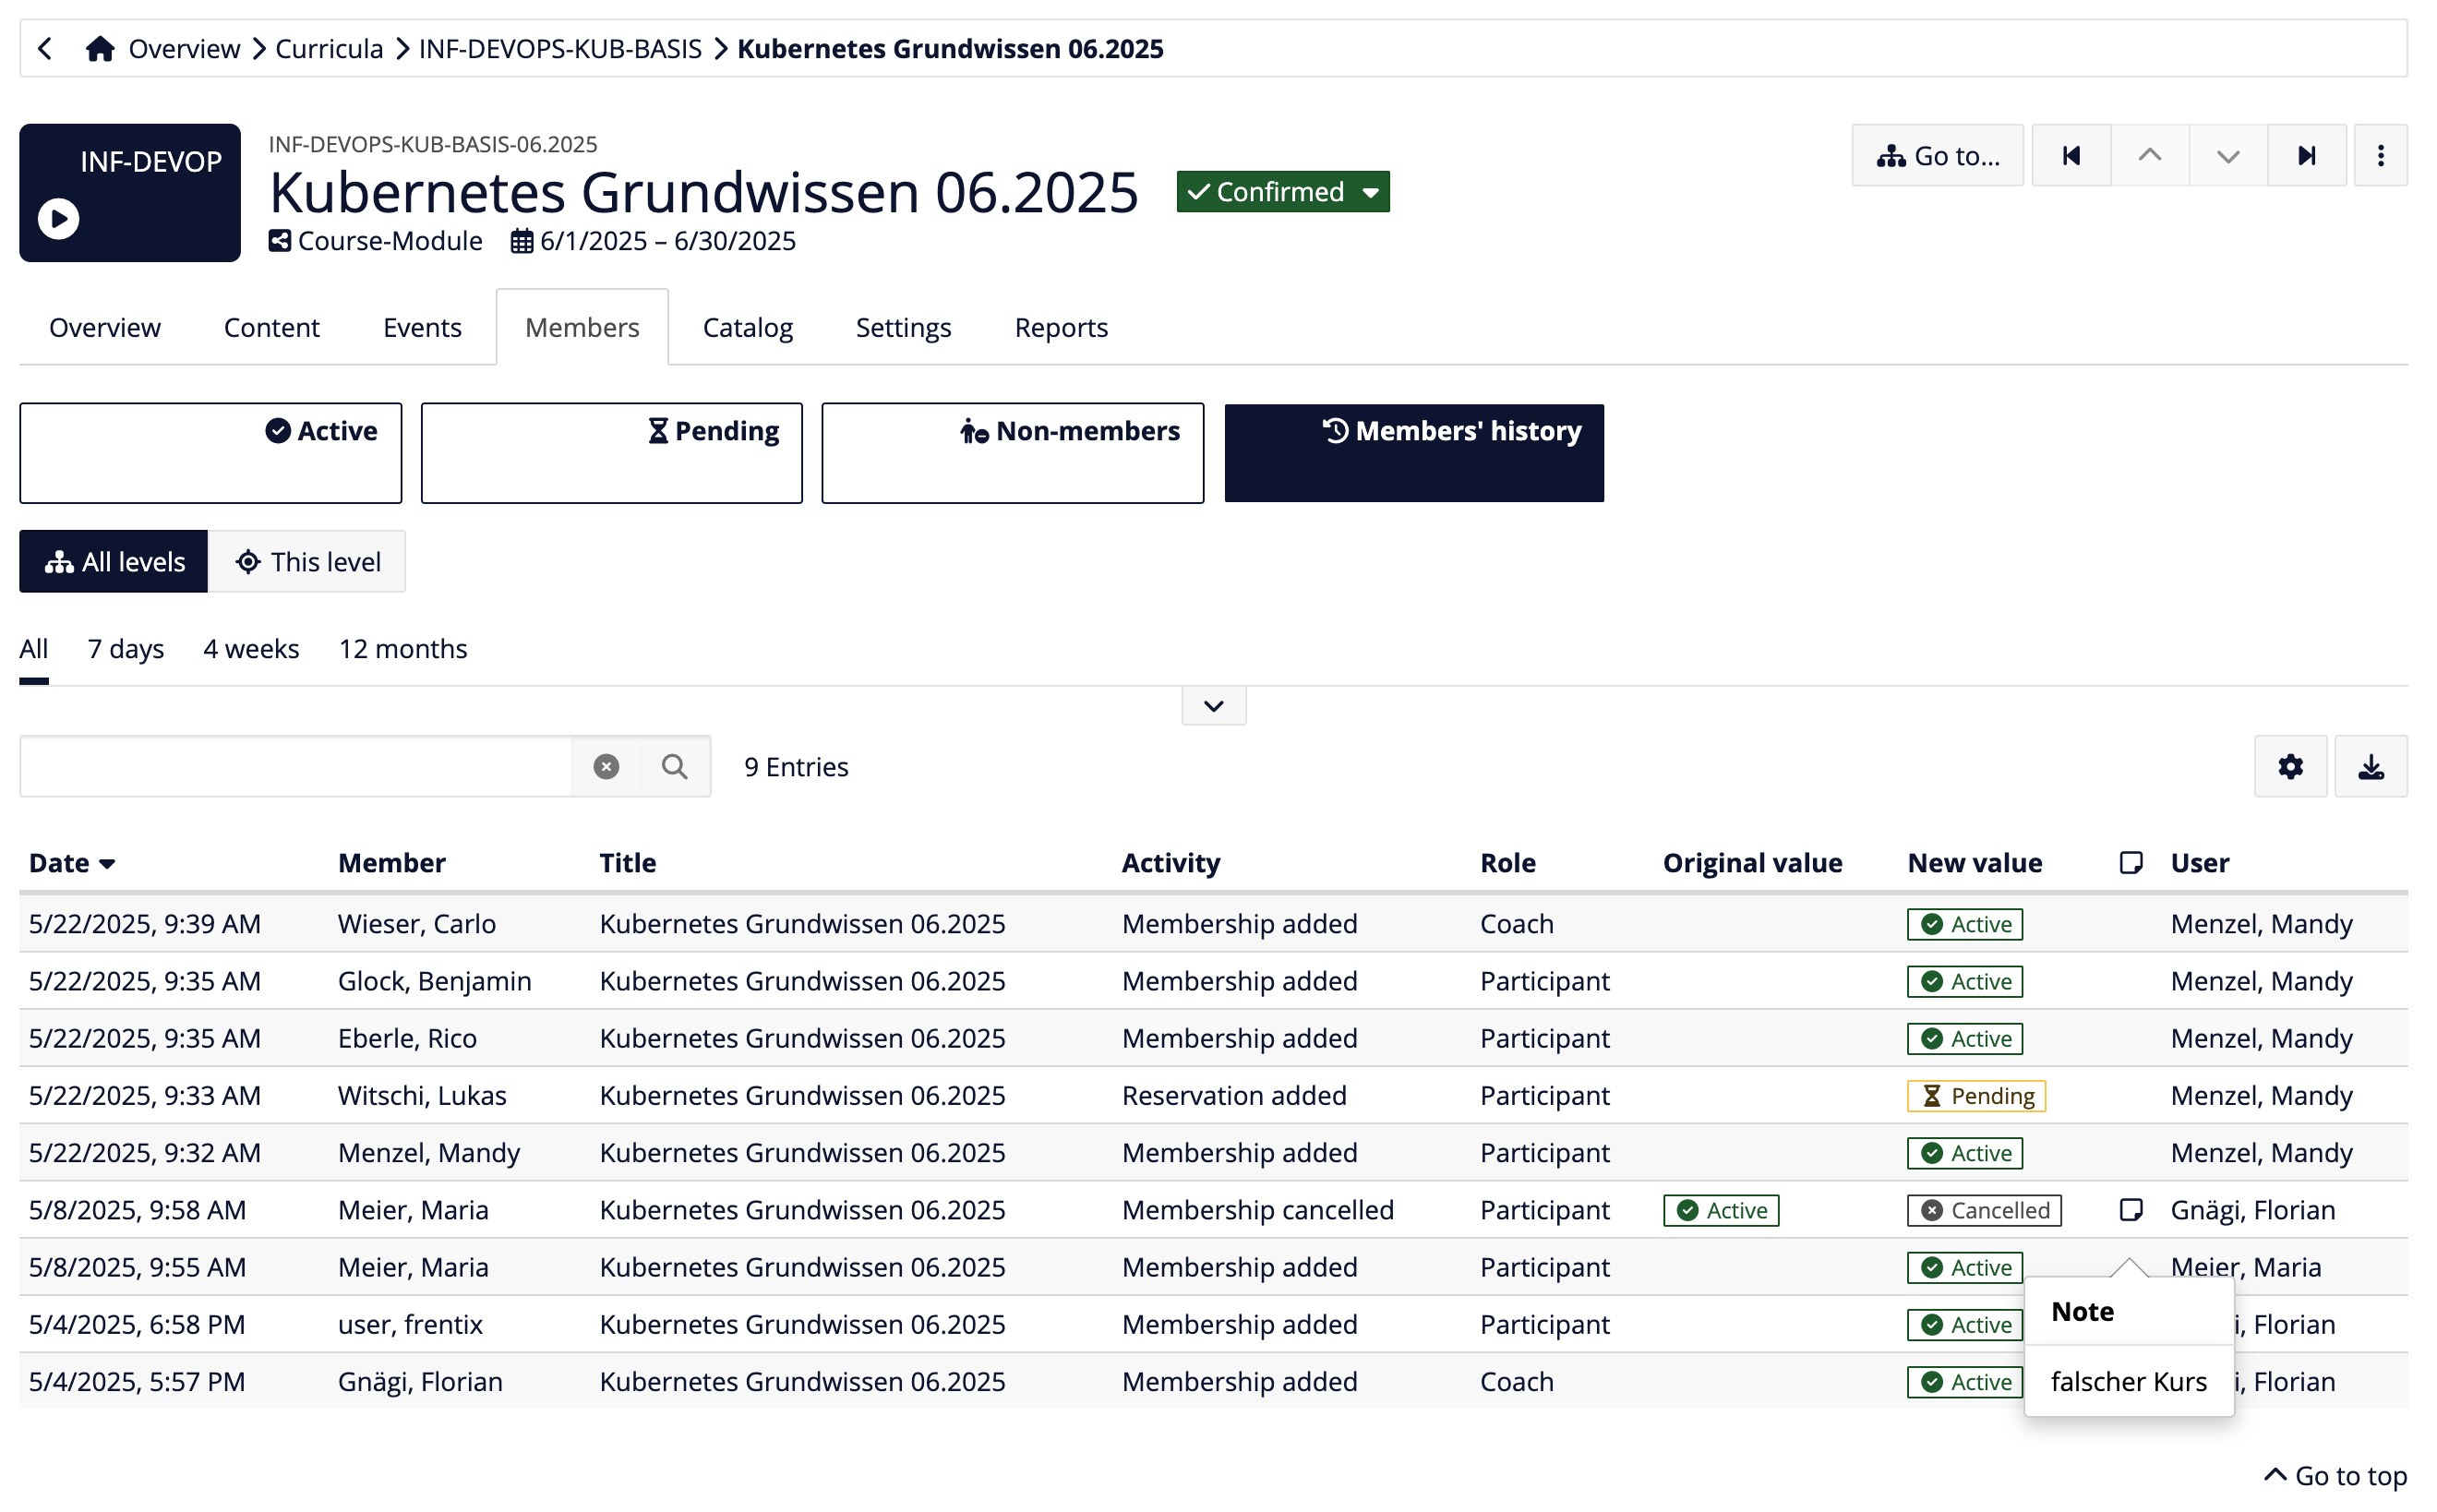Click the back arrow in breadcrumb
Image resolution: width=2437 pixels, height=1512 pixels.
(45, 48)
